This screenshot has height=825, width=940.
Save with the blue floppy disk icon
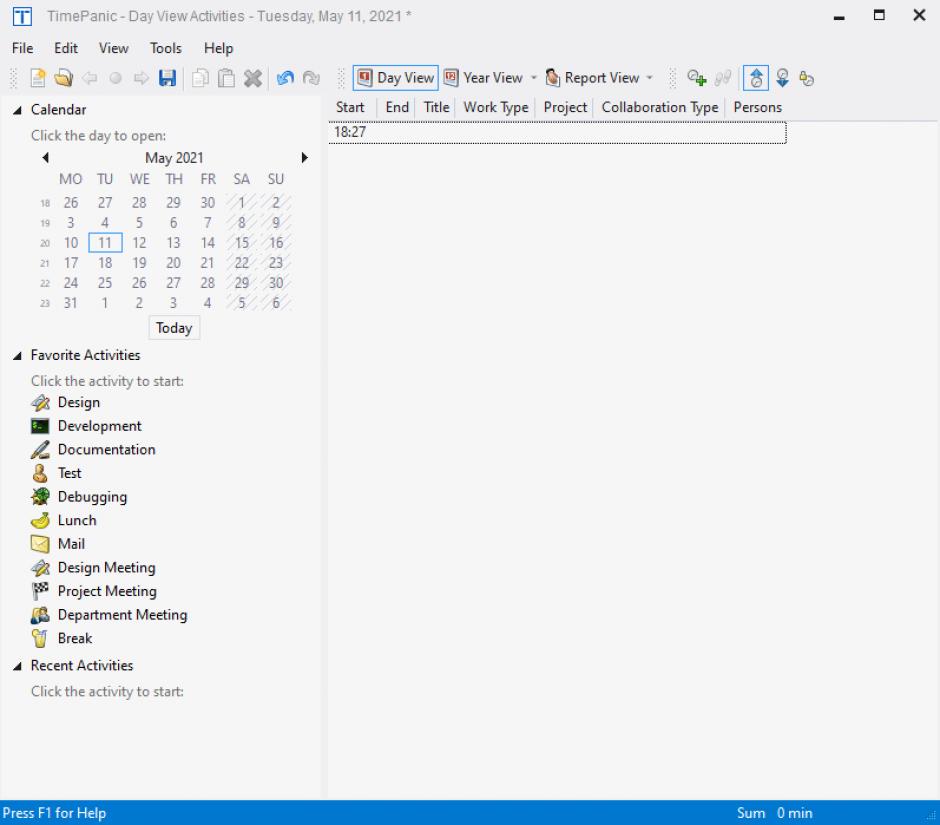tap(167, 78)
